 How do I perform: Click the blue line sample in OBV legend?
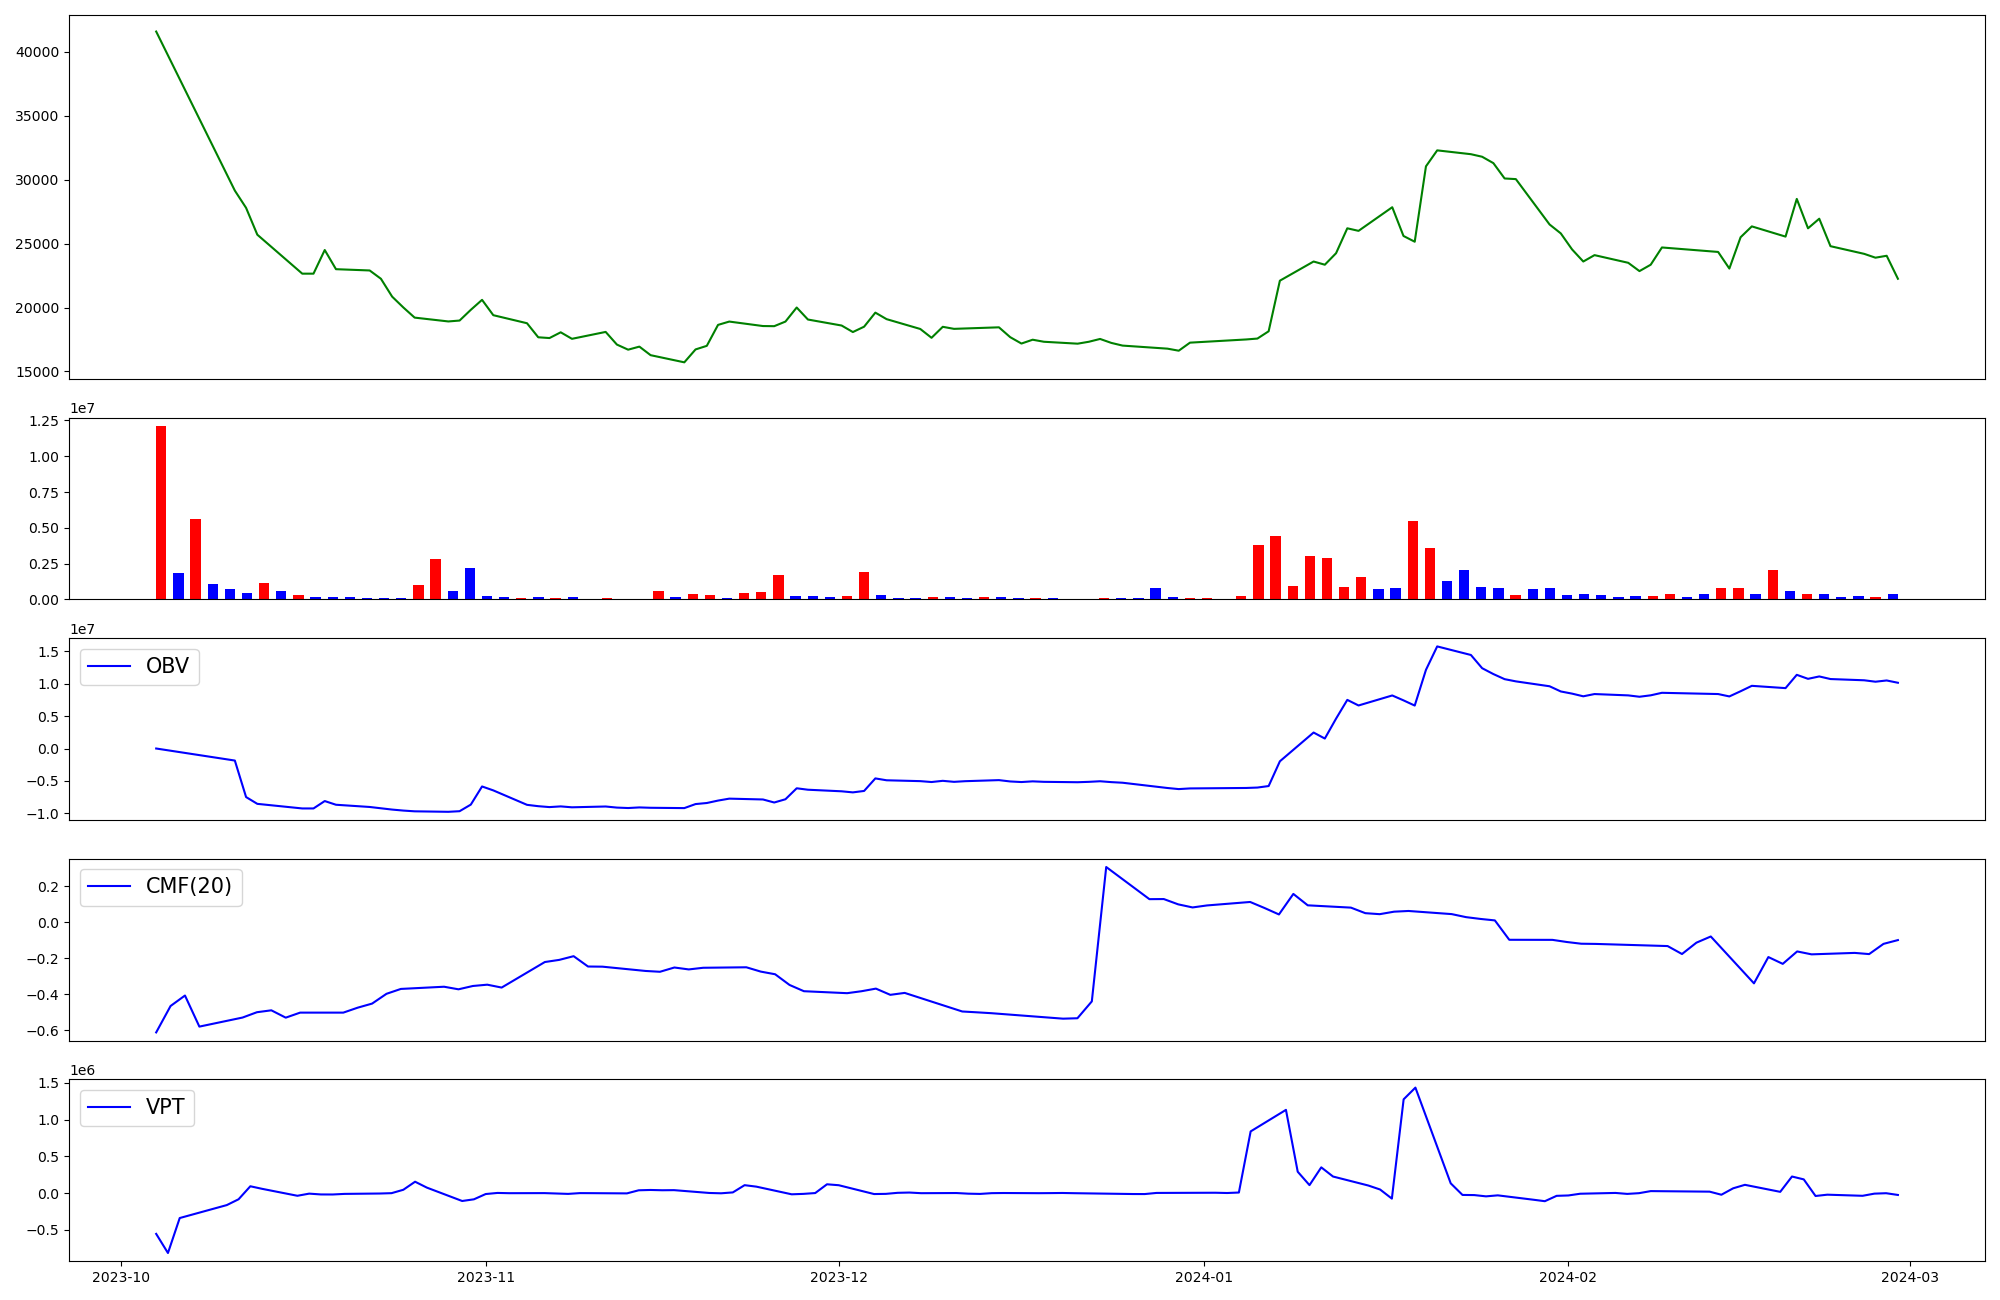click(109, 666)
